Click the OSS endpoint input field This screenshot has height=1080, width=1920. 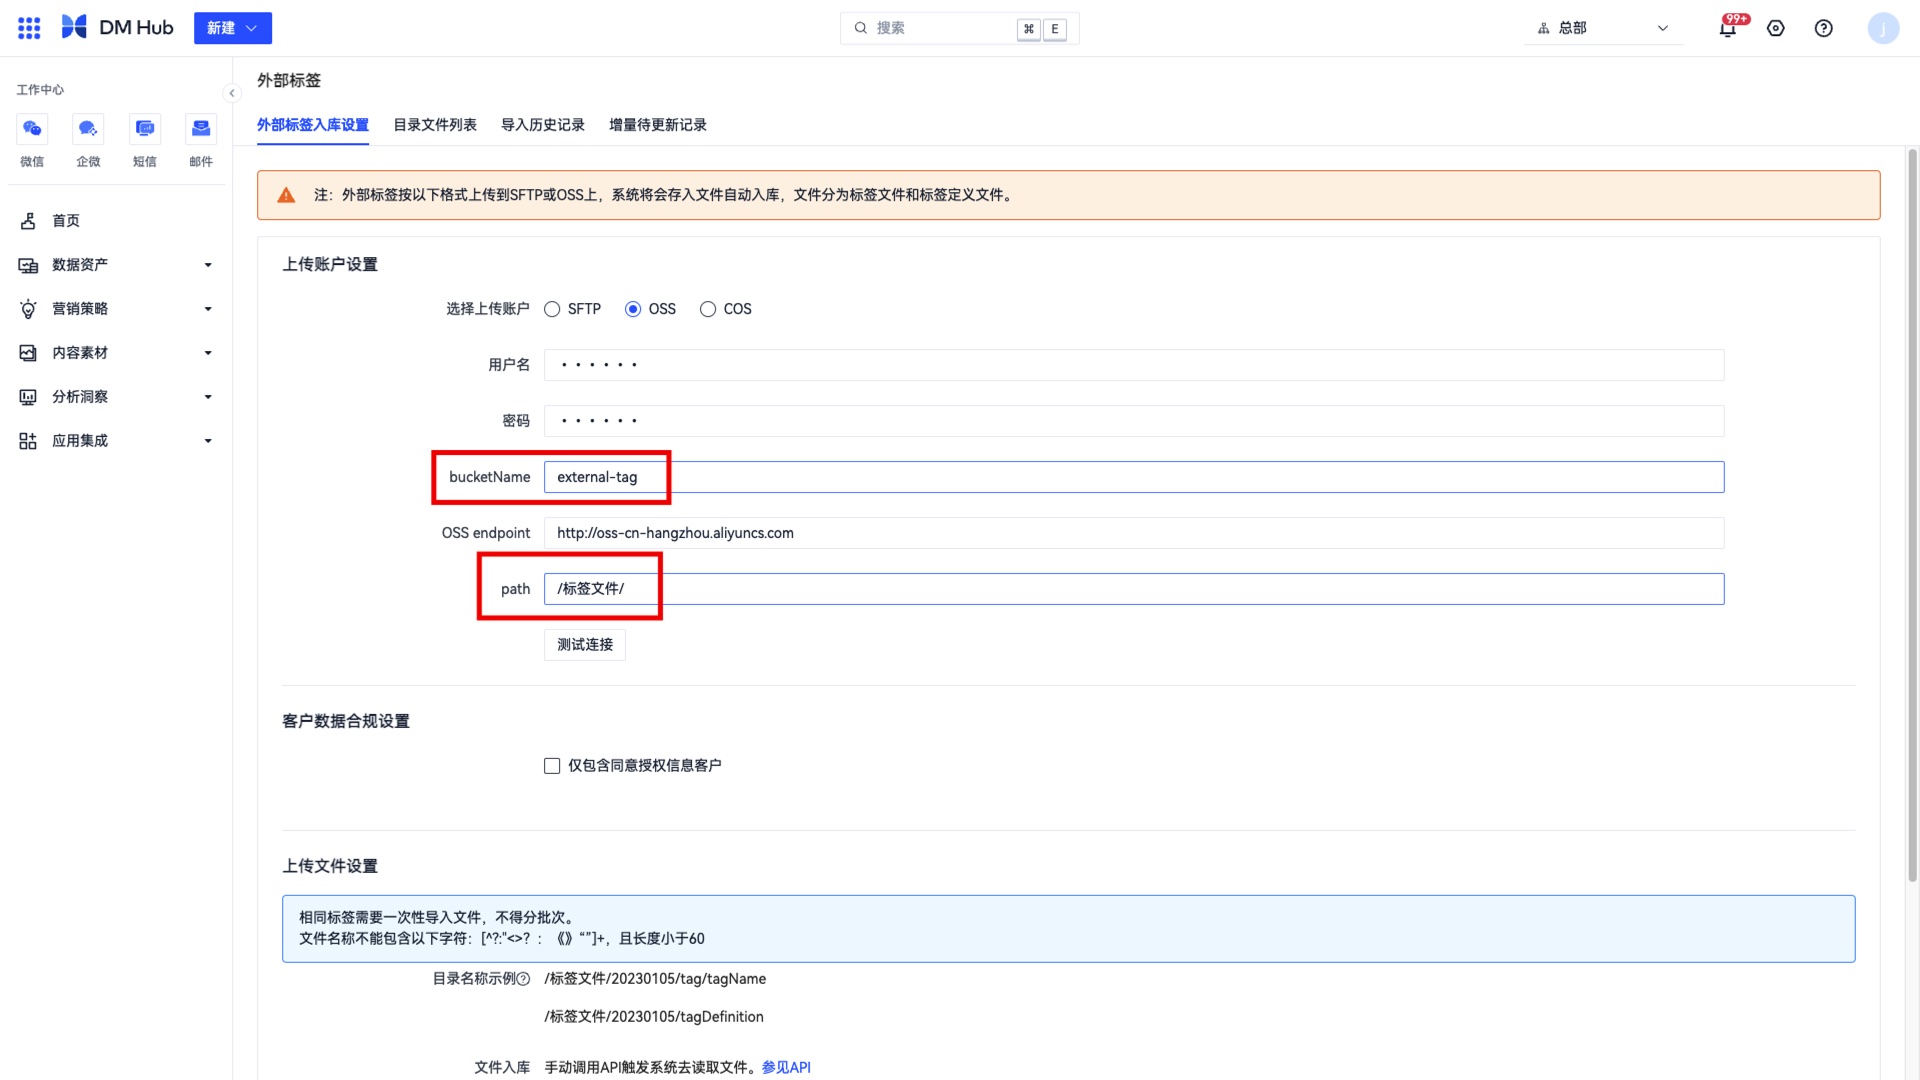[1134, 533]
